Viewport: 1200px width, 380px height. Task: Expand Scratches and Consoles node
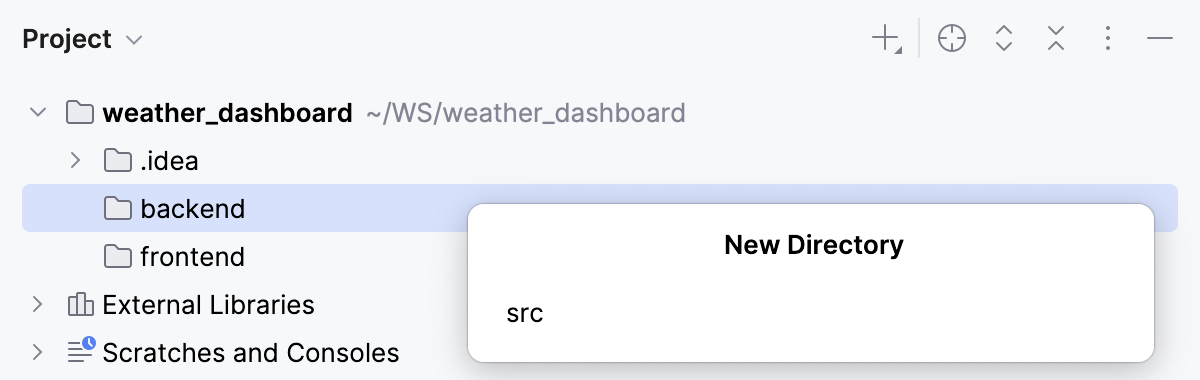pyautogui.click(x=38, y=352)
